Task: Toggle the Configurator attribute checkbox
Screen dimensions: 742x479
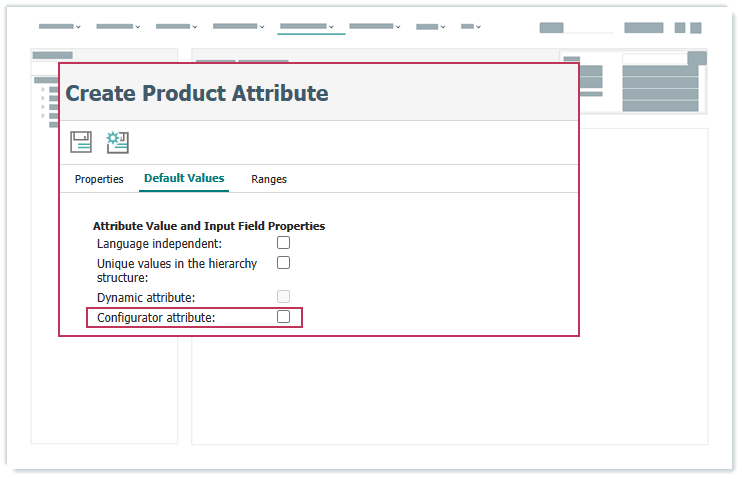Action: click(283, 317)
